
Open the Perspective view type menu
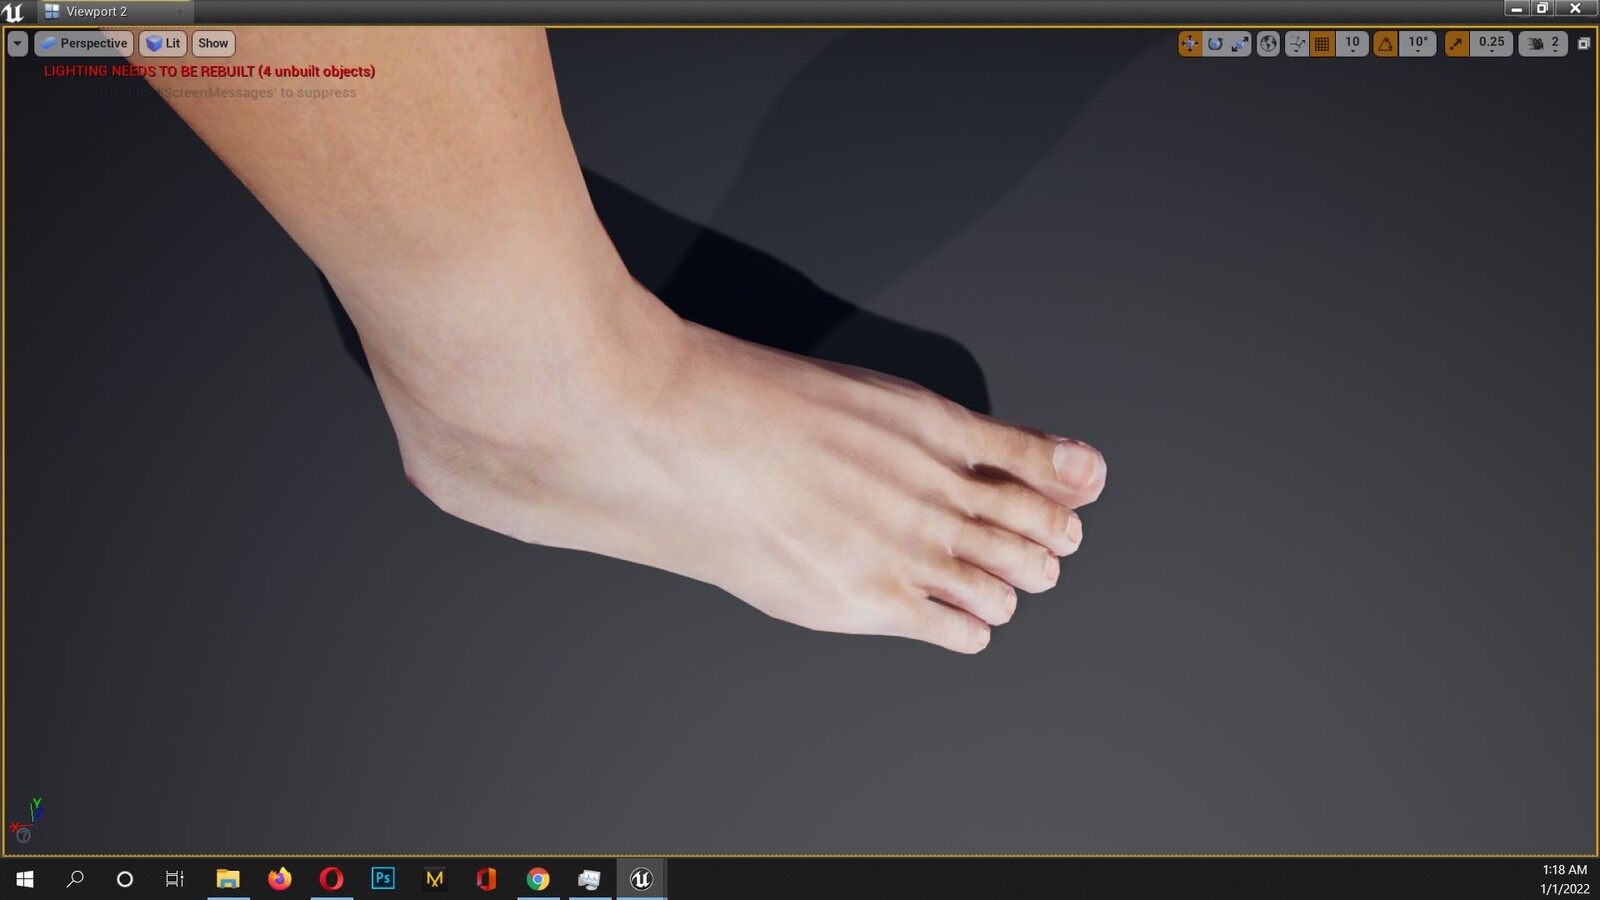click(x=84, y=43)
